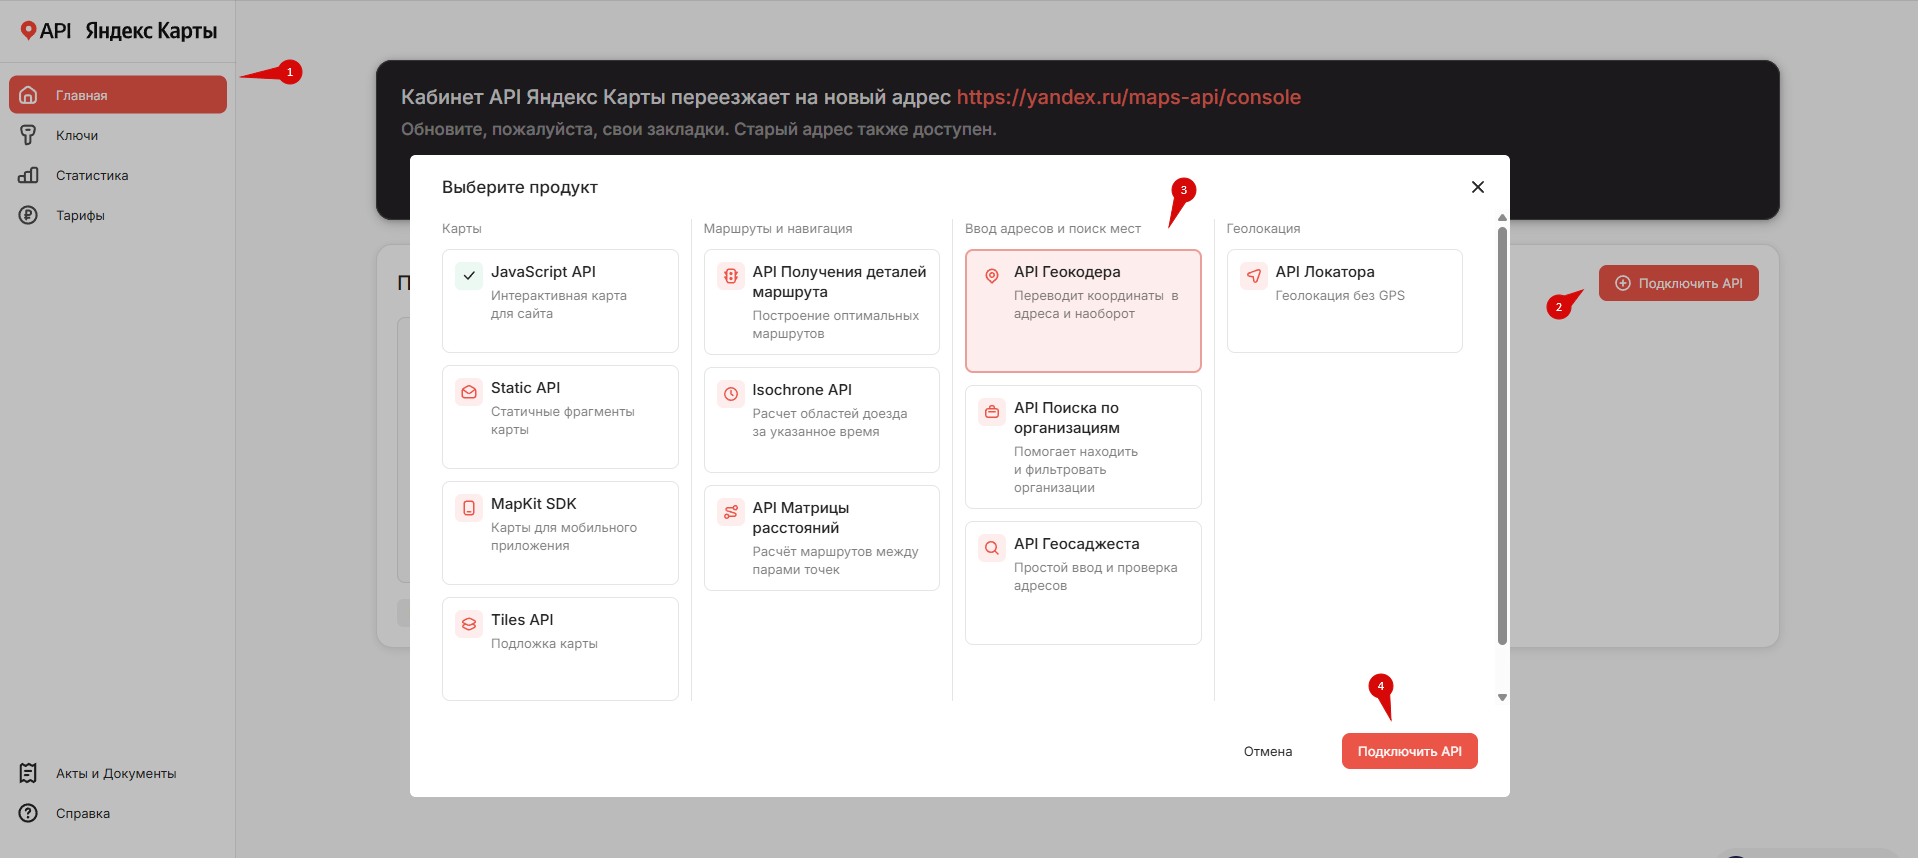
Task: Click the route details API icon
Action: [731, 276]
